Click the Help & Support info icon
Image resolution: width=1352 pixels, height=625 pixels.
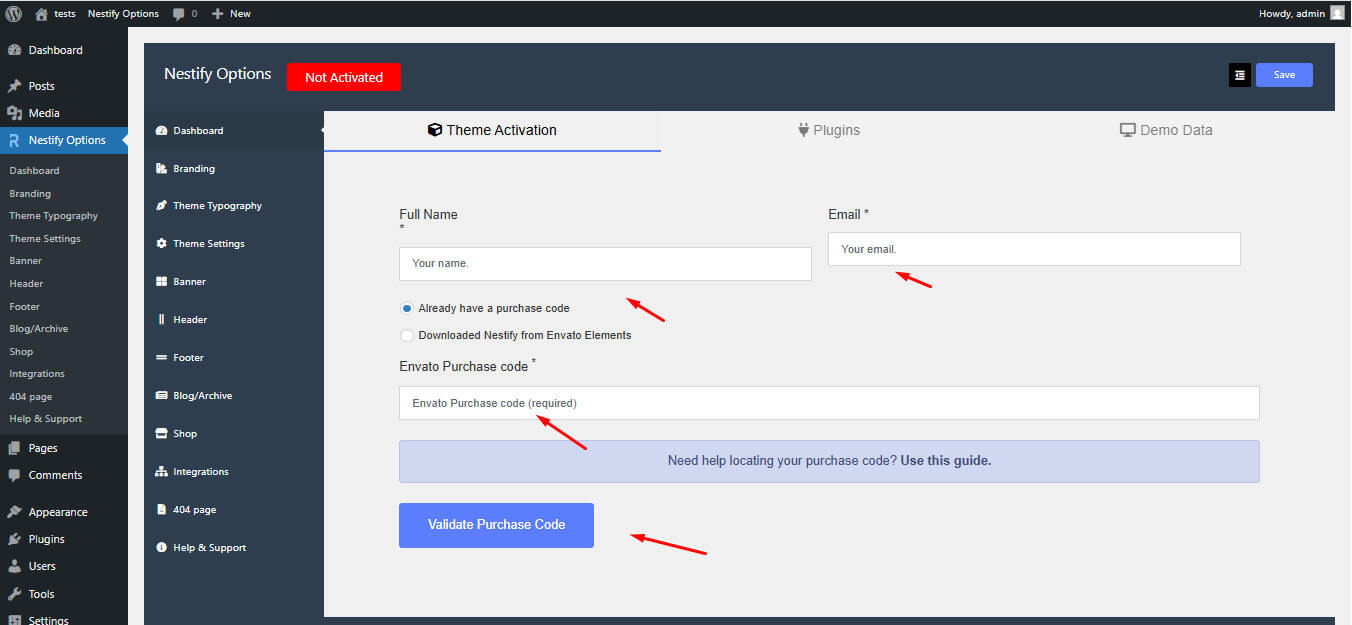coord(162,548)
